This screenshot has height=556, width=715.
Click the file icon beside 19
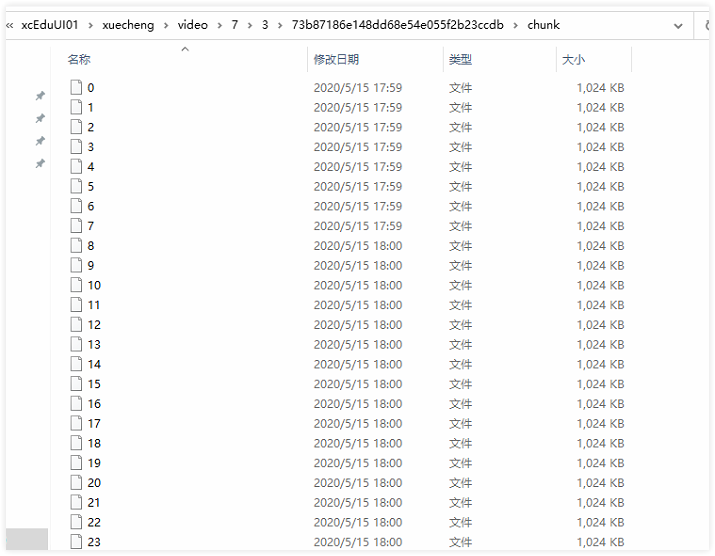tap(76, 462)
